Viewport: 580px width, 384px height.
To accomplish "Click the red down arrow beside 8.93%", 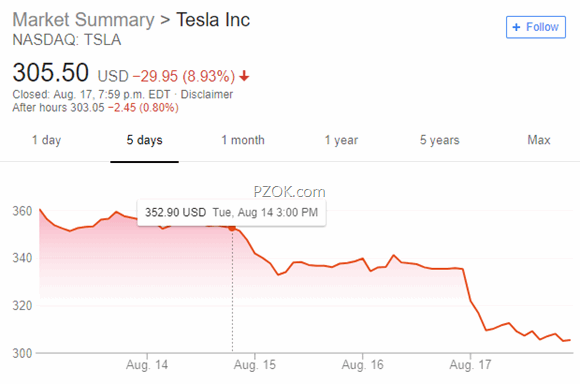I will 244,76.
